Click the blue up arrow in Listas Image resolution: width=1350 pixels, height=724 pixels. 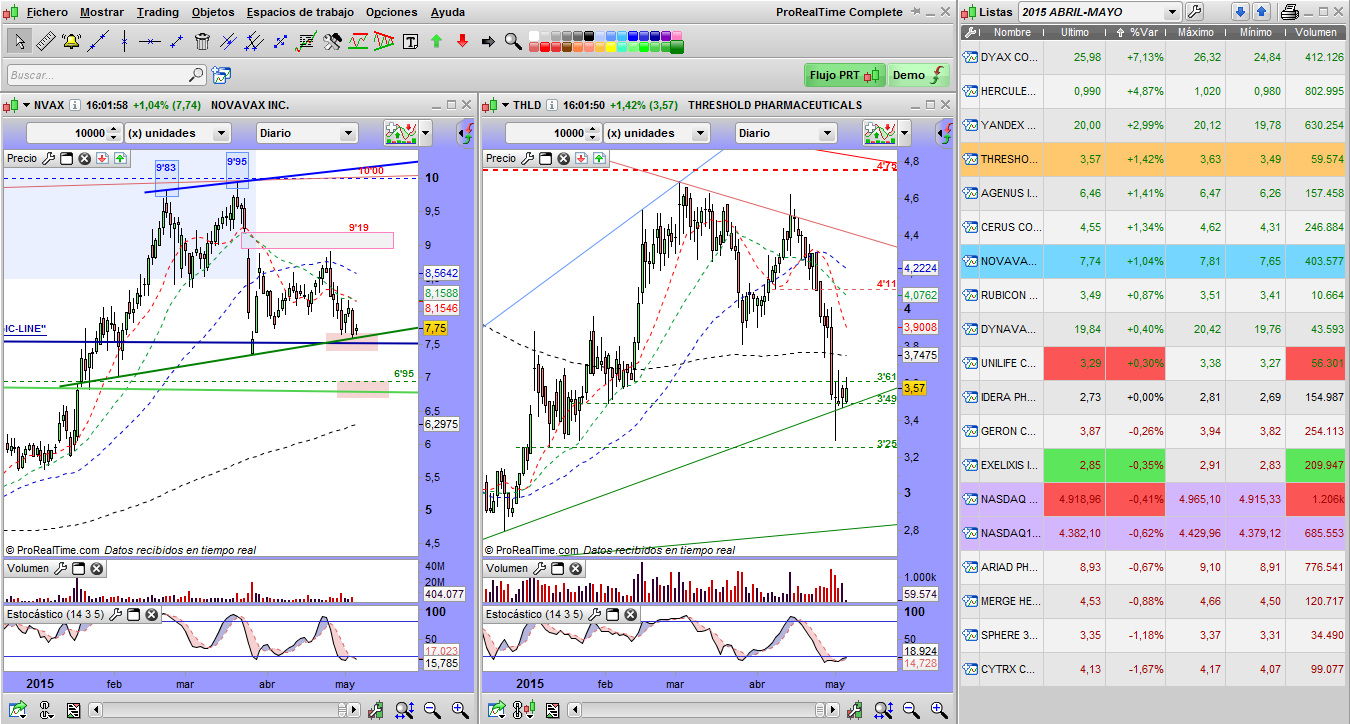pos(1261,12)
